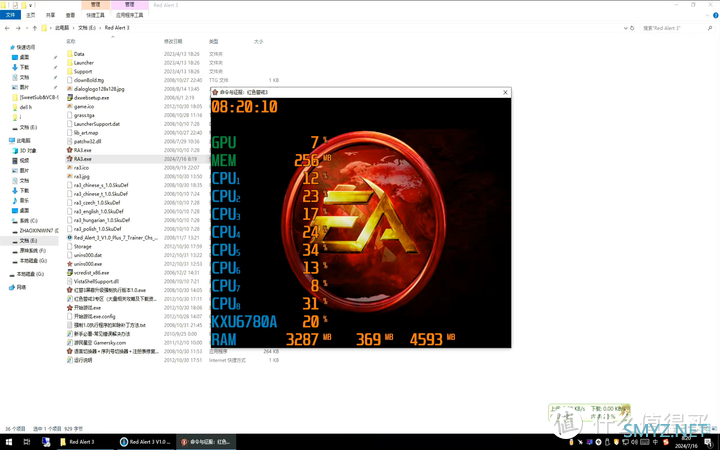
Task: Open the recent locations dropdown
Action: pos(27,28)
